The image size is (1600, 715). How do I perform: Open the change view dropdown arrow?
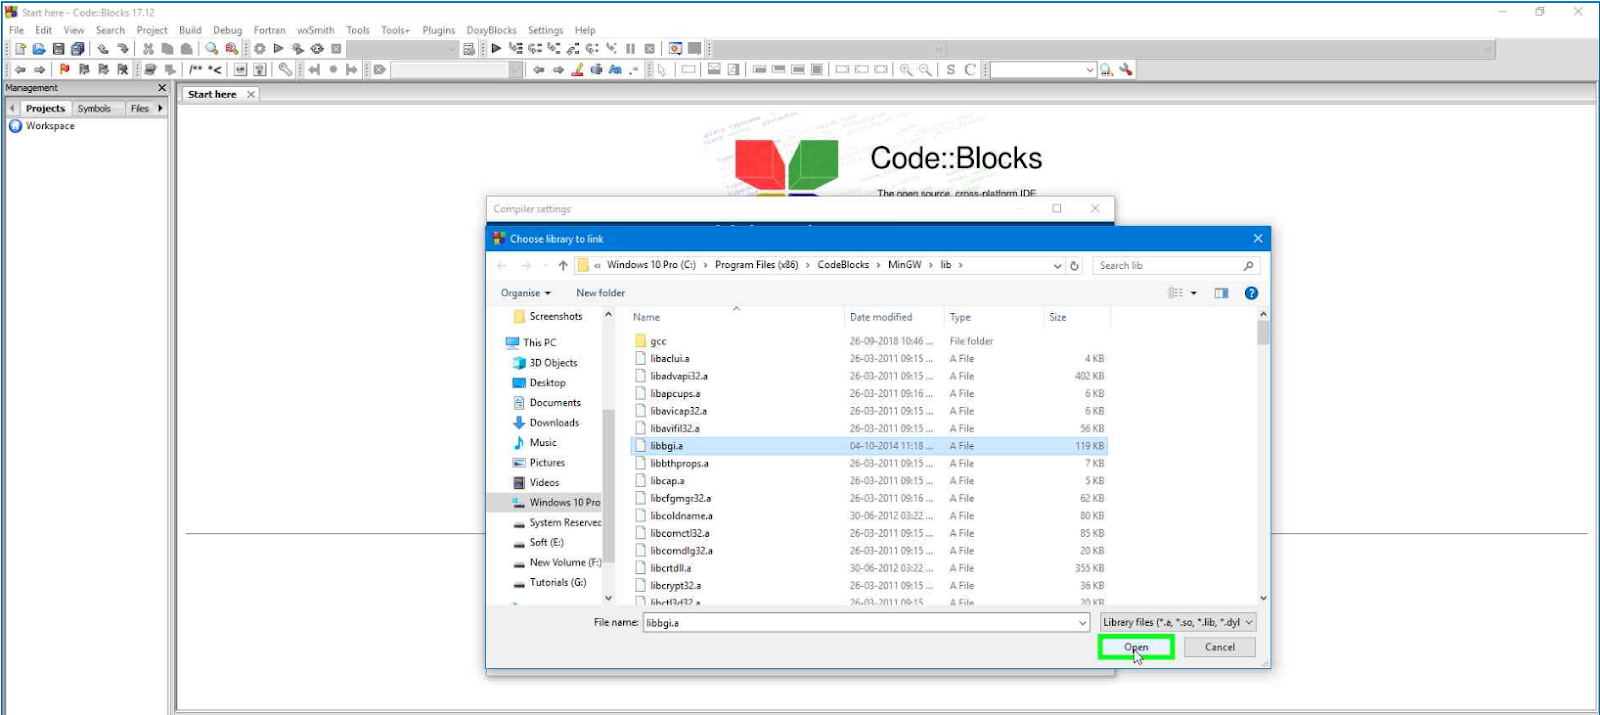click(x=1194, y=293)
